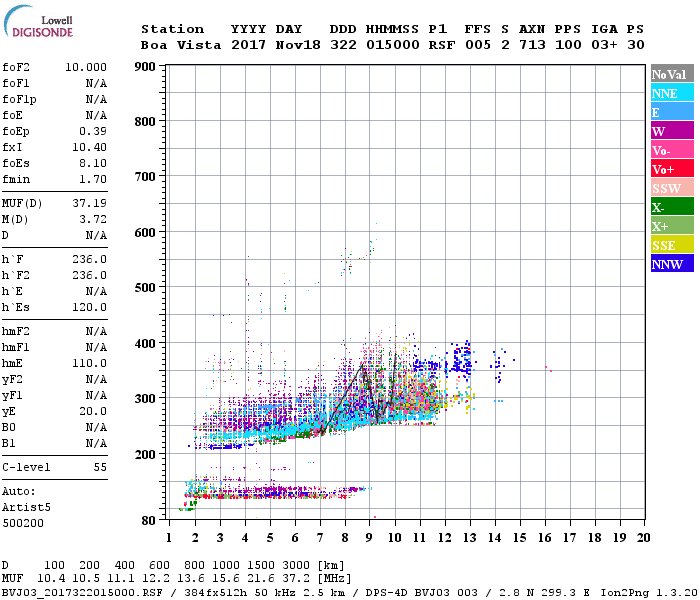Click the E blue legend swatch
700x600 pixels.
pyautogui.click(x=672, y=112)
